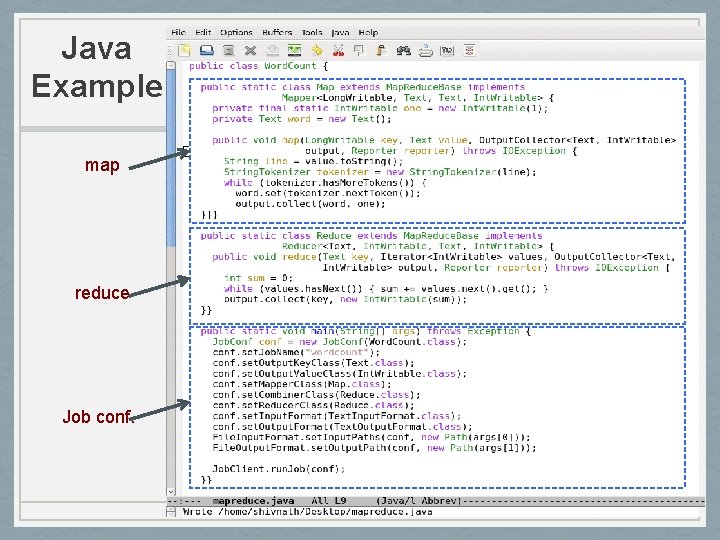Screen dimensions: 720x540
Task: Click 'private Text word = new Text();' line
Action: pos(302,119)
